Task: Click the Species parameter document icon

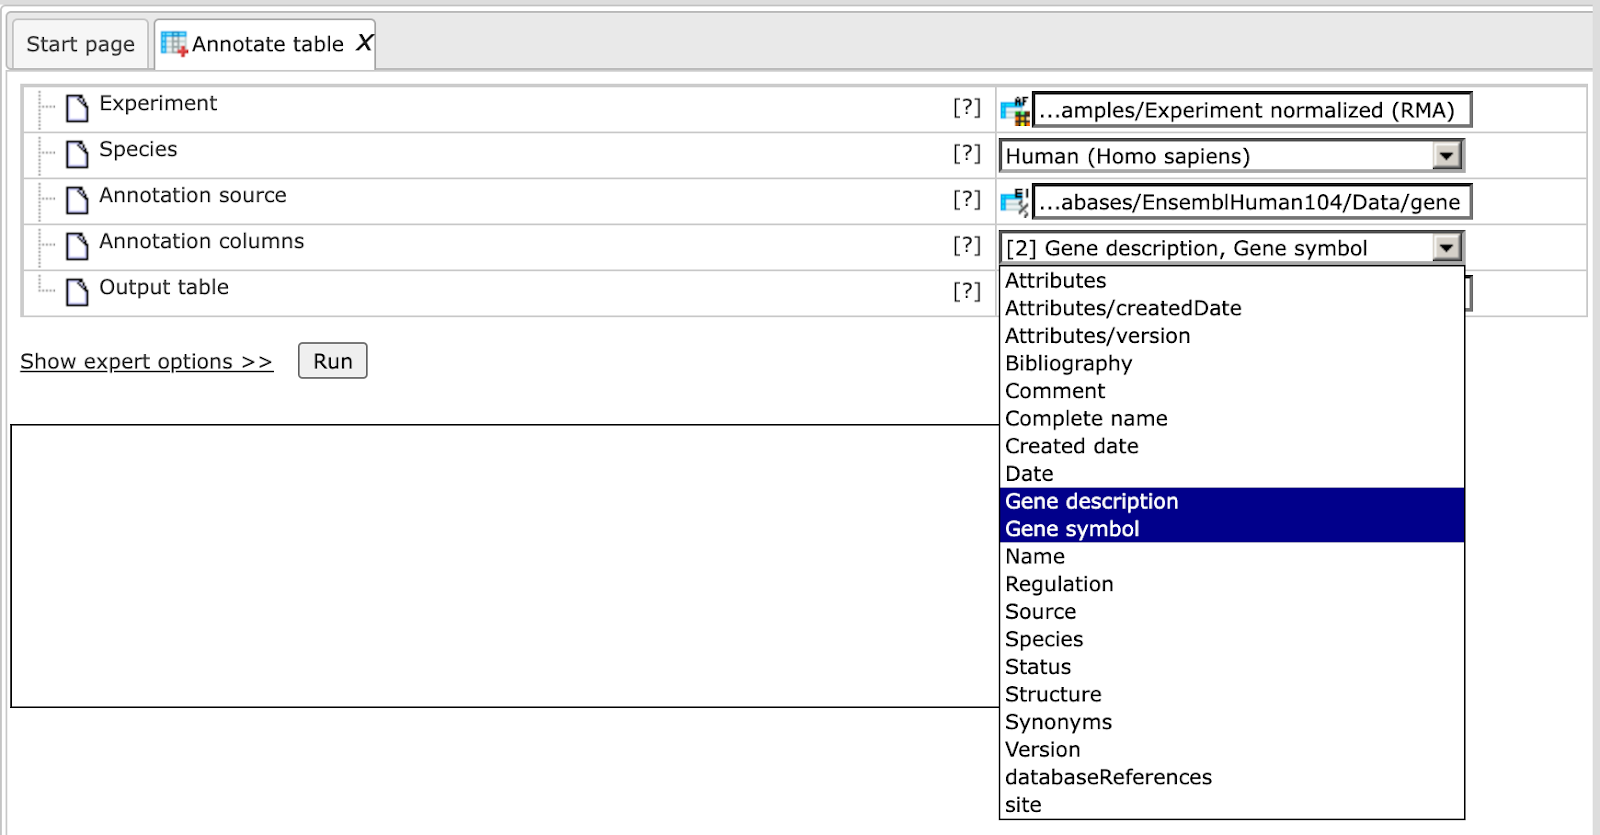Action: (x=77, y=154)
